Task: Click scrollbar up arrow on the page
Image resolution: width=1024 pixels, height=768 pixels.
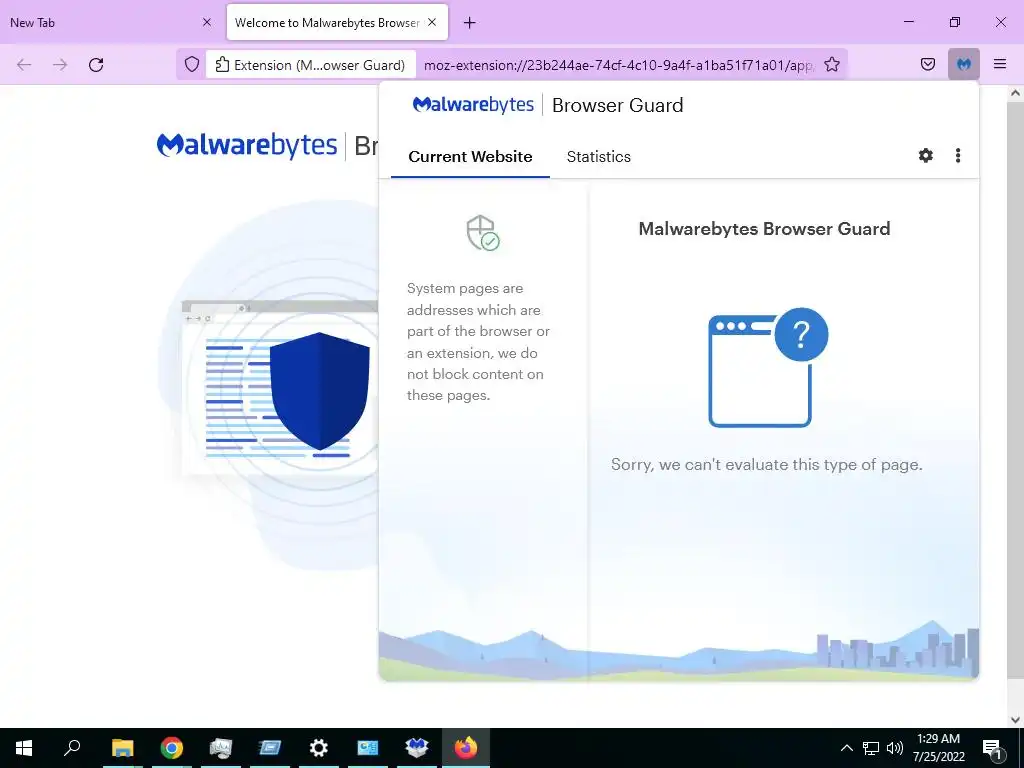Action: pos(1015,93)
